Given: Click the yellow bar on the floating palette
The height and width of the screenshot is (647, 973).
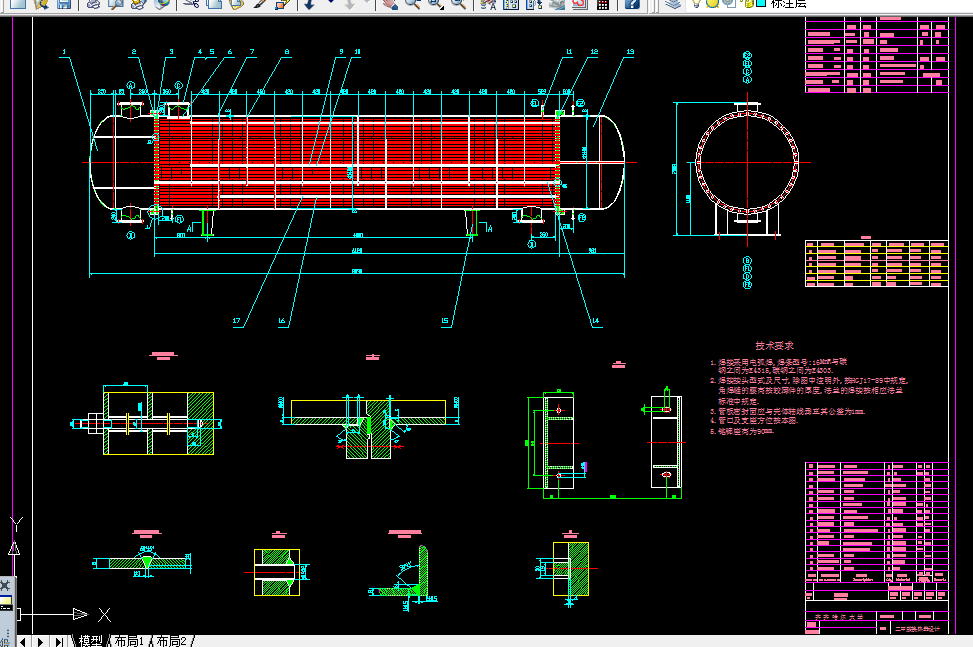Looking at the screenshot, I should [x=5, y=600].
